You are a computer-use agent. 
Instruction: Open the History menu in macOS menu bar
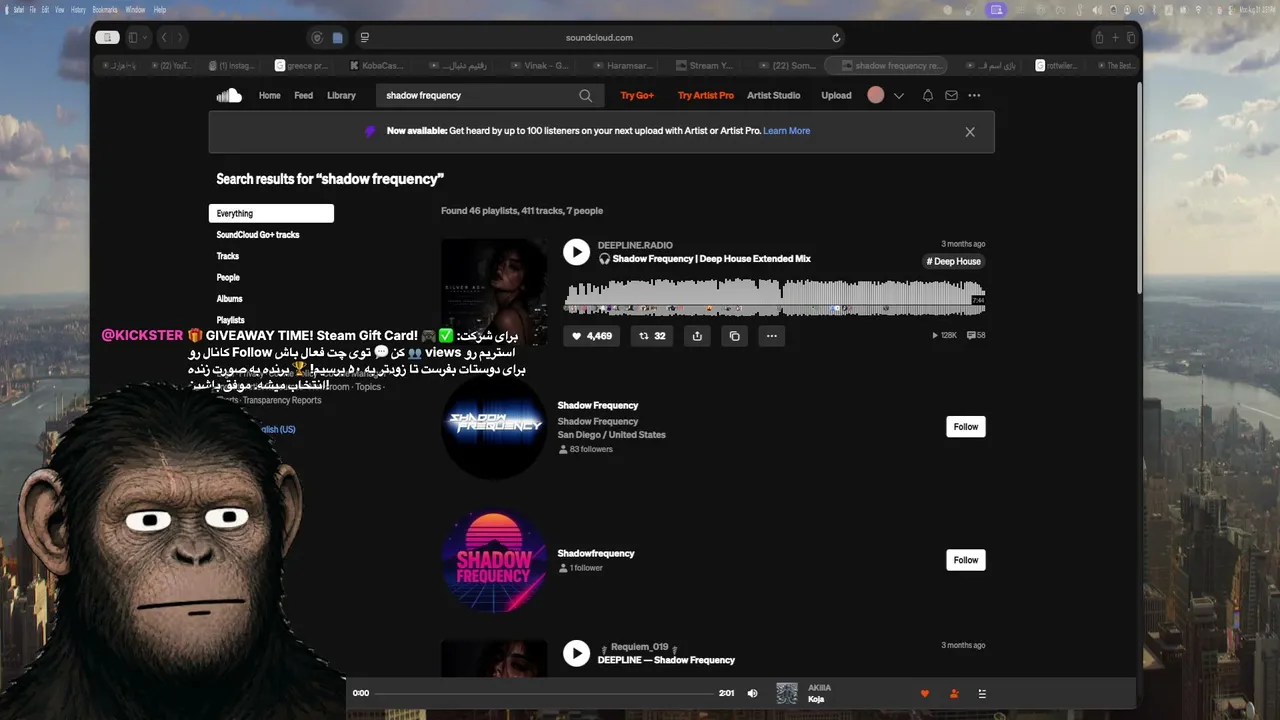[x=78, y=9]
